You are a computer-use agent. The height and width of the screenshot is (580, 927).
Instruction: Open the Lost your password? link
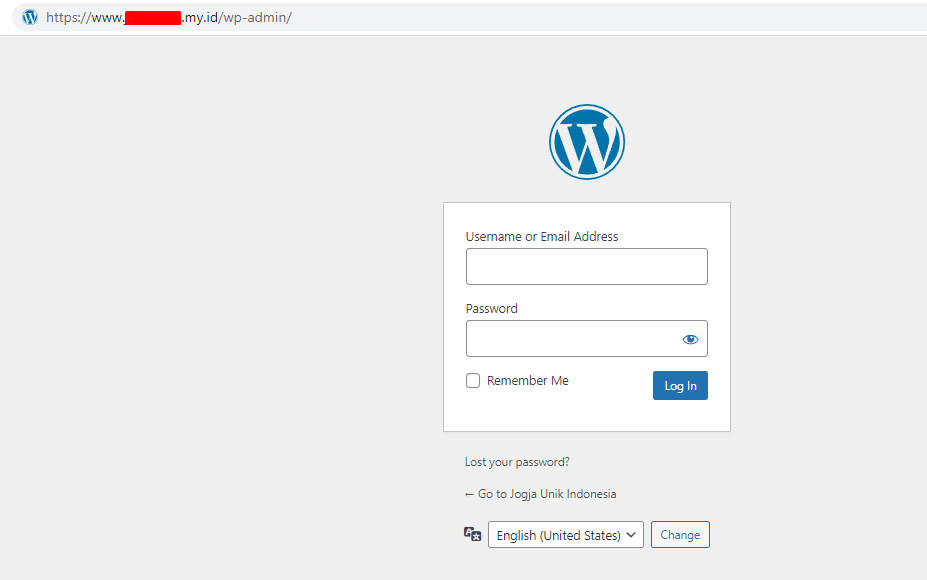pos(517,462)
